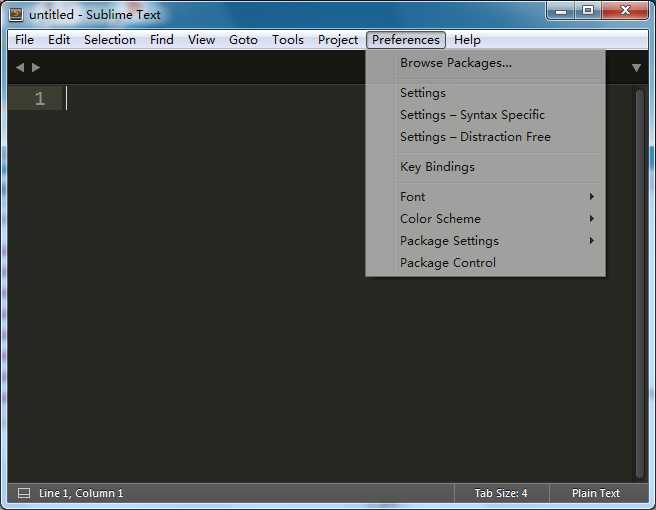Go to previous tab with left arrow

(20, 67)
